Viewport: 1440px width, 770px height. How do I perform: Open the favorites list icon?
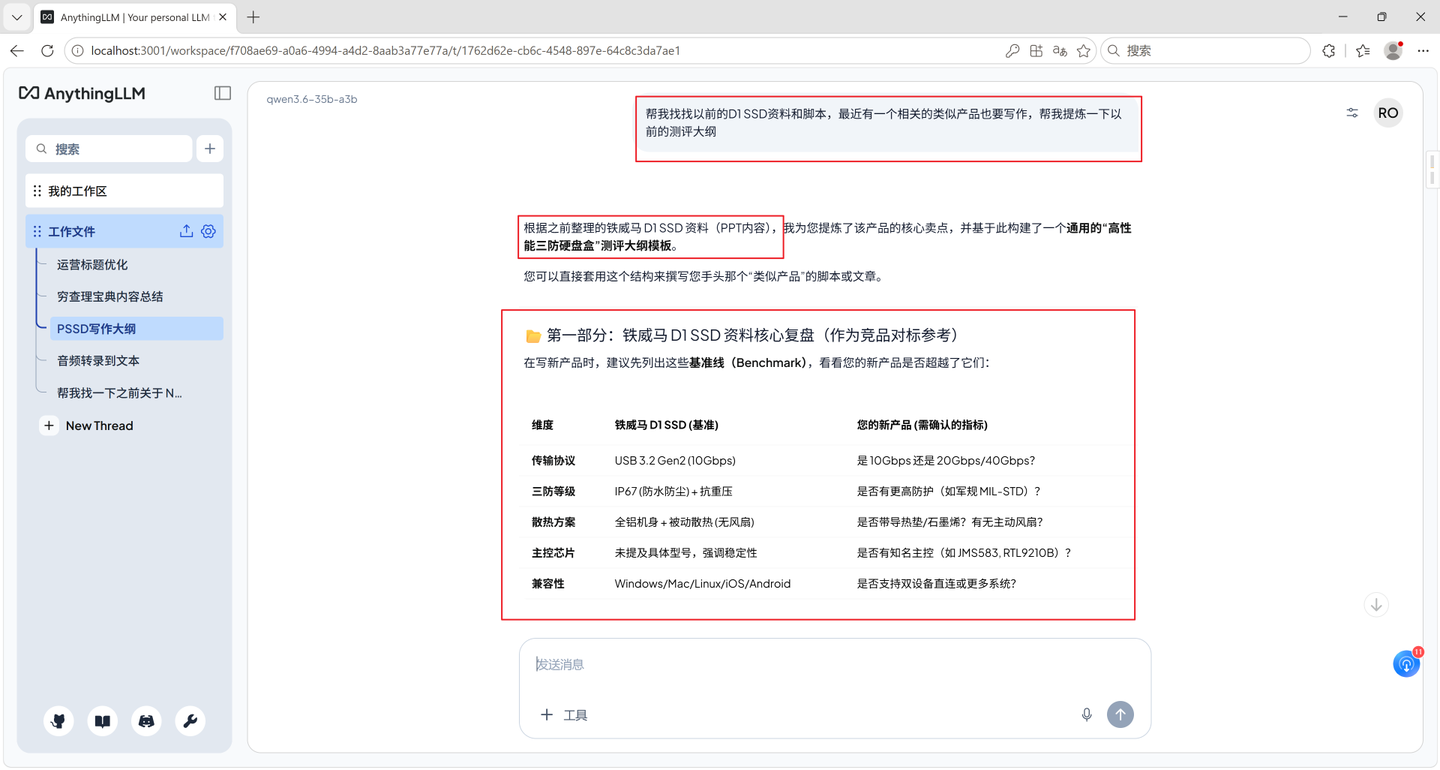point(1363,51)
